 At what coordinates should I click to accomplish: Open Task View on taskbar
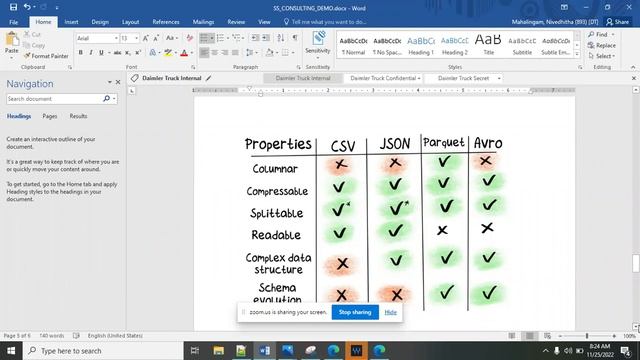195,351
